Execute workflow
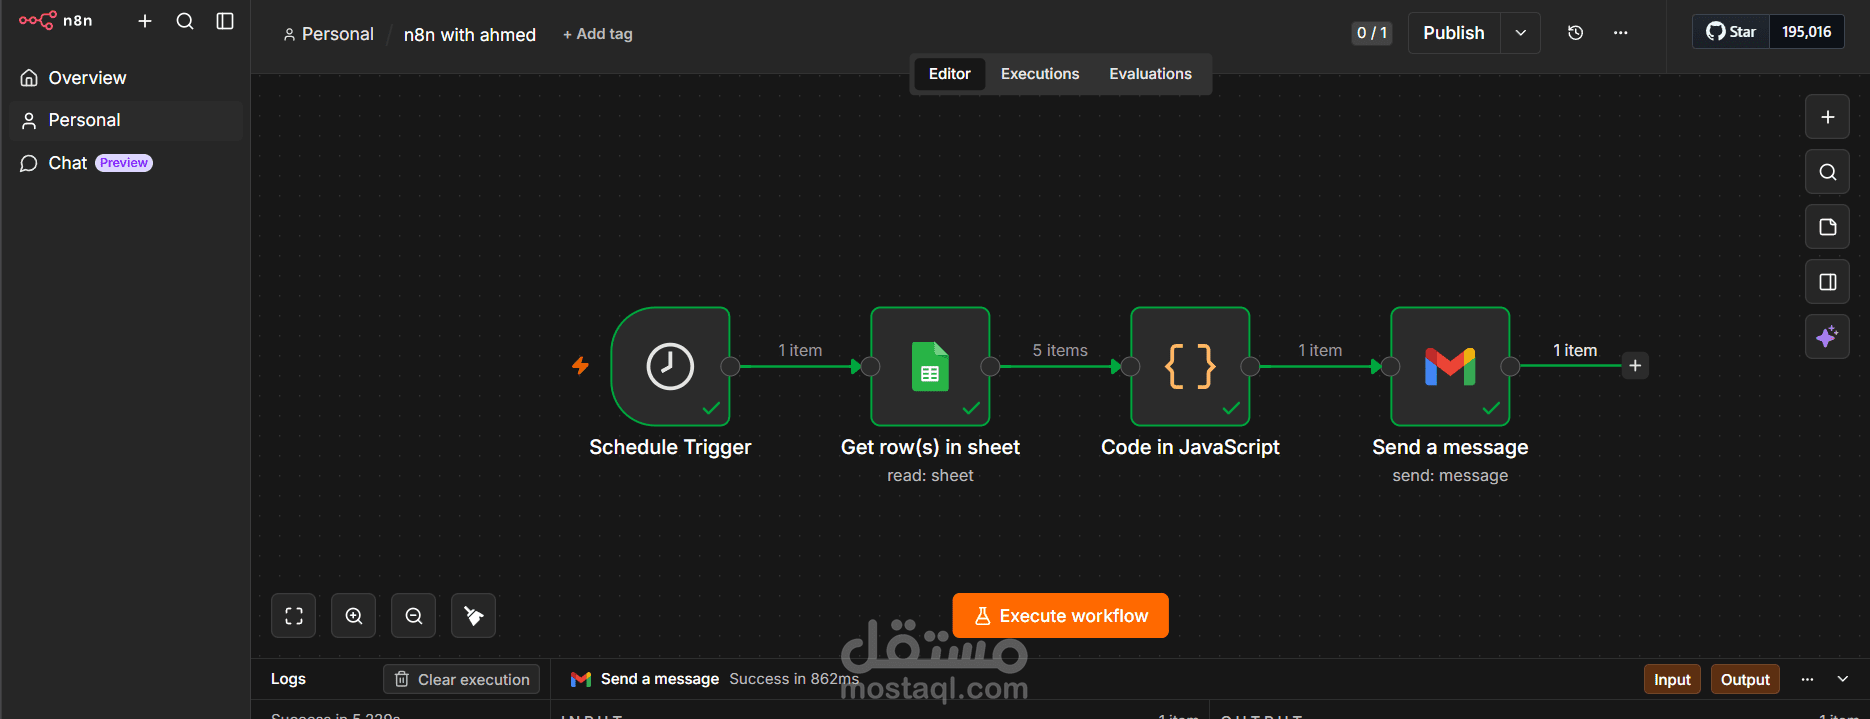This screenshot has height=719, width=1870. coord(1061,616)
